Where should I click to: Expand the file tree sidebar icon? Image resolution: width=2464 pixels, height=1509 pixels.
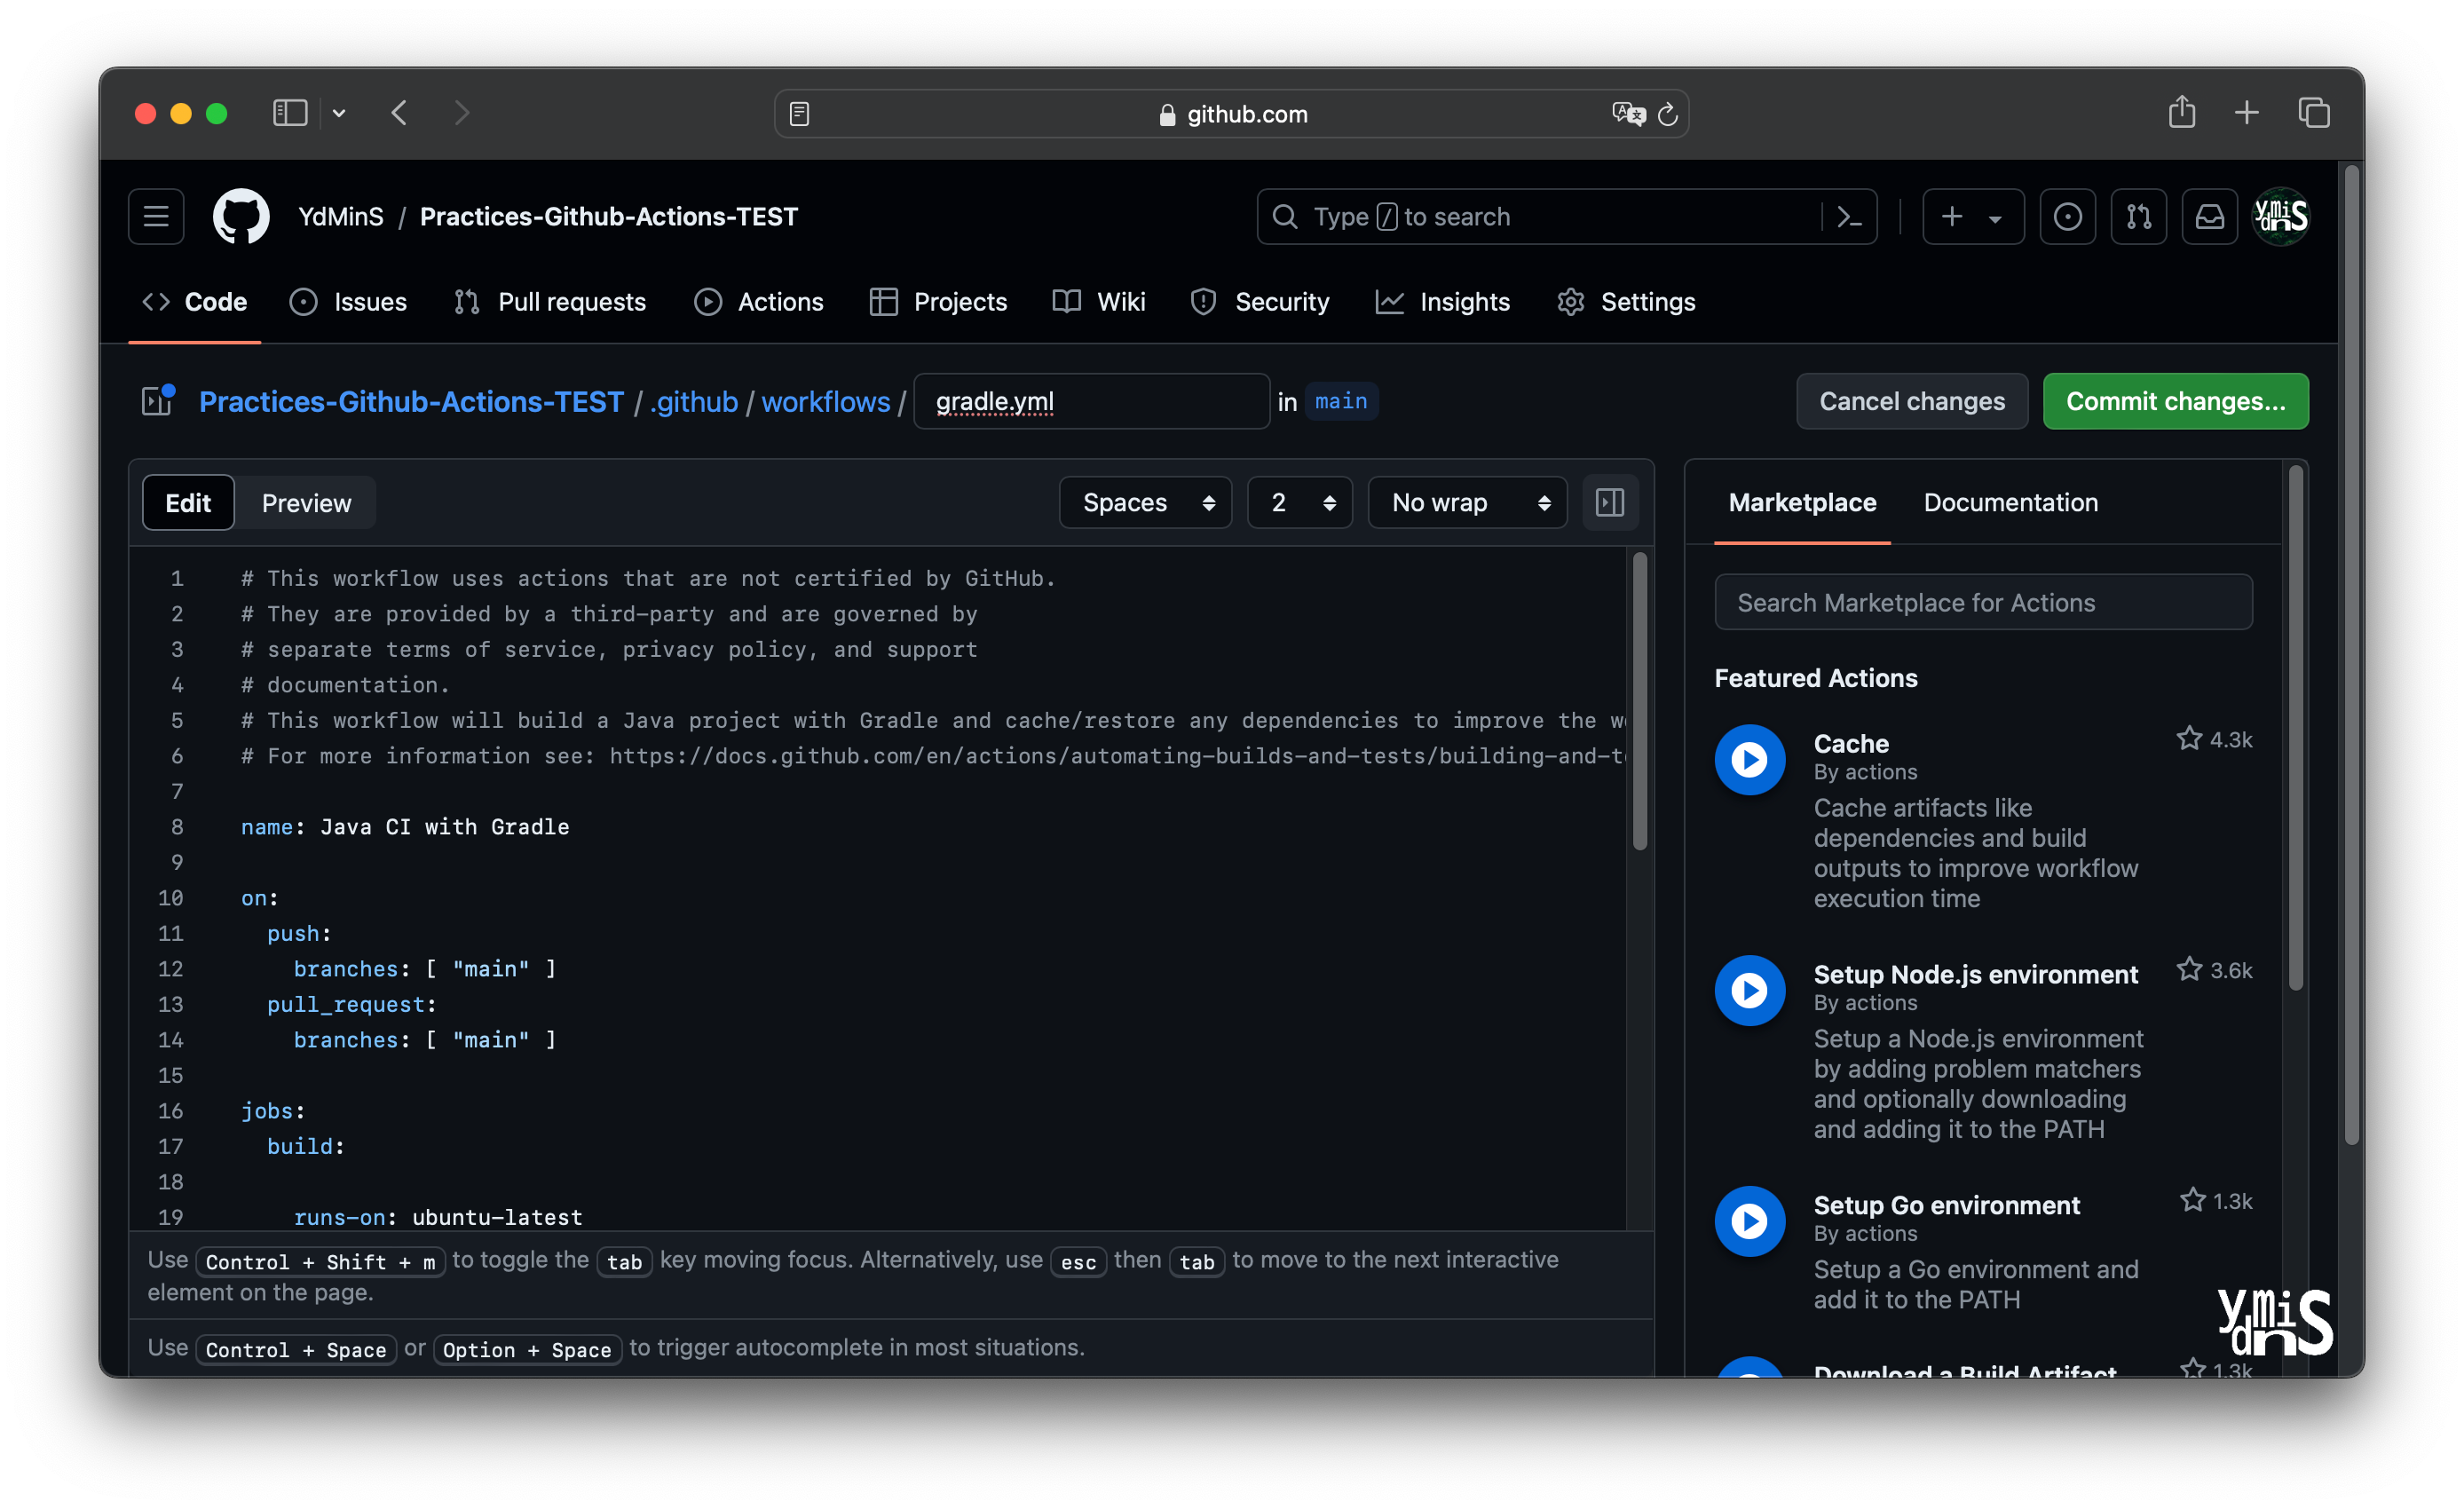pos(157,401)
